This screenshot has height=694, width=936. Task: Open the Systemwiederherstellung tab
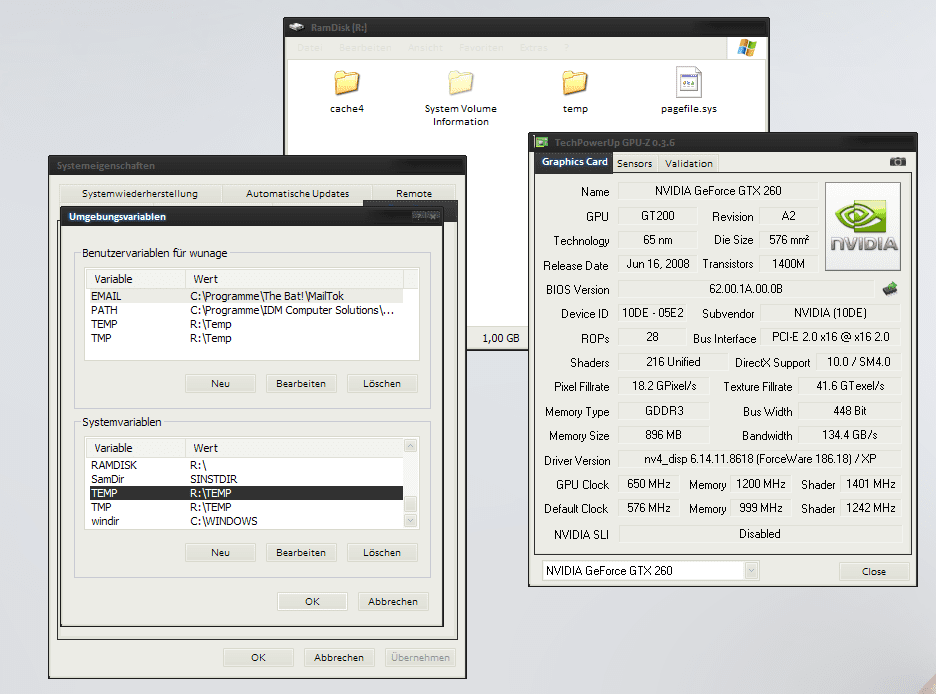pyautogui.click(x=140, y=193)
